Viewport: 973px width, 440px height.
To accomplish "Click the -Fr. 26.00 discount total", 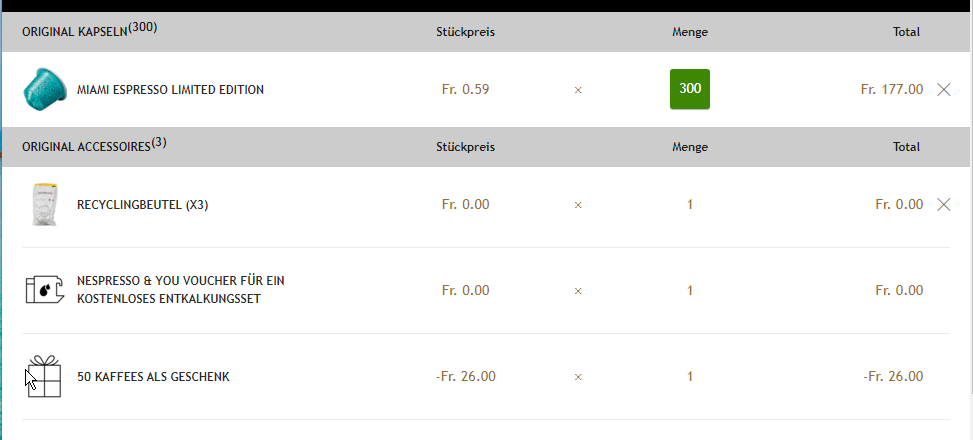I will 892,377.
